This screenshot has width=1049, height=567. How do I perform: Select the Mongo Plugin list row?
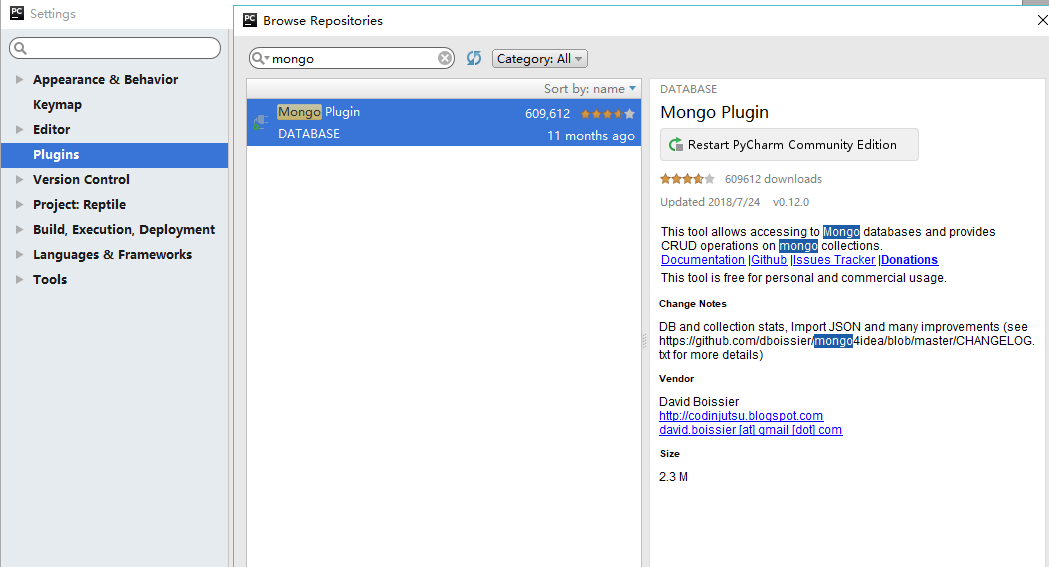444,122
